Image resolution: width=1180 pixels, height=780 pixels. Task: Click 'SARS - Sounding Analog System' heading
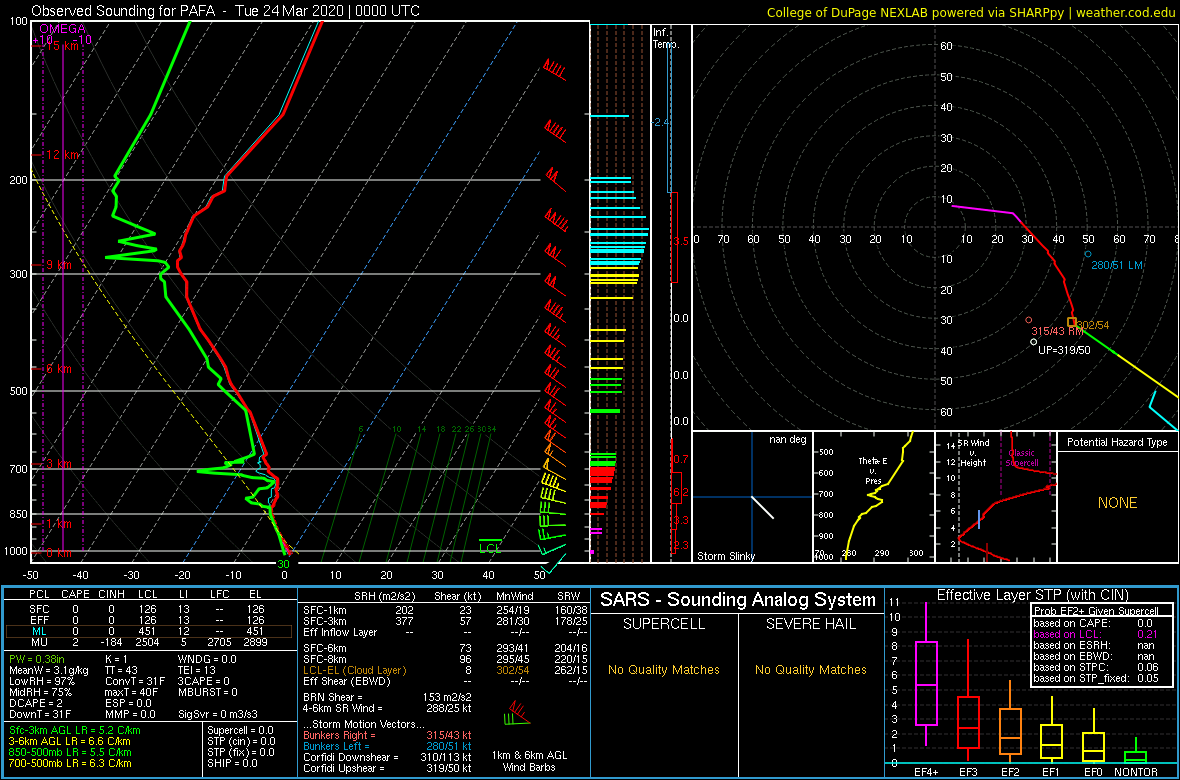coord(738,600)
